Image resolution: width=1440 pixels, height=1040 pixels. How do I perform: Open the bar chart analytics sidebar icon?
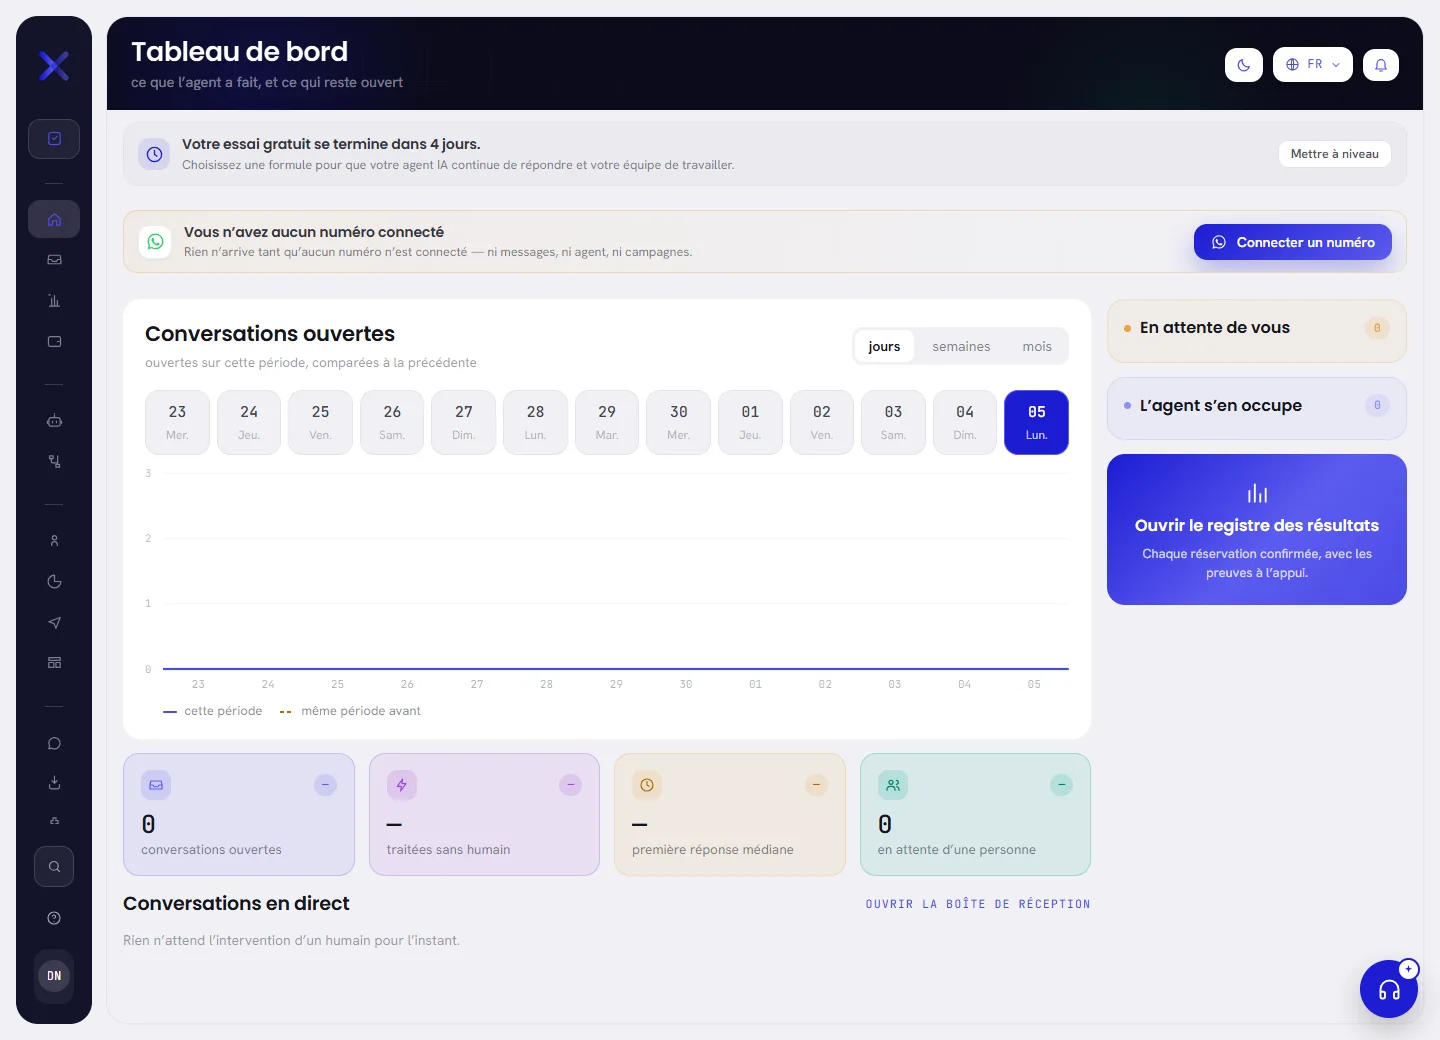pyautogui.click(x=54, y=301)
